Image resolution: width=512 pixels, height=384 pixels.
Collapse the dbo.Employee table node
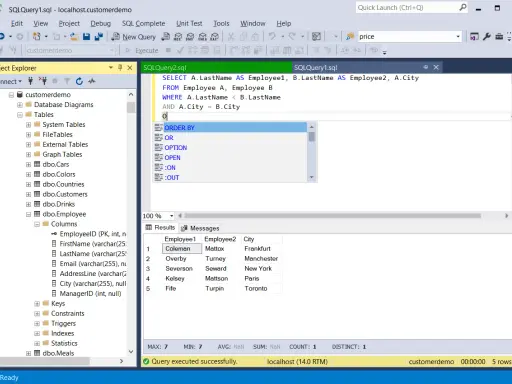[x=28, y=214]
